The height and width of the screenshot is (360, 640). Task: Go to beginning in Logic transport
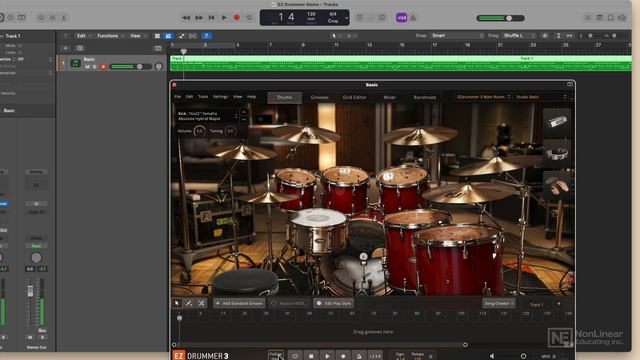[211, 18]
